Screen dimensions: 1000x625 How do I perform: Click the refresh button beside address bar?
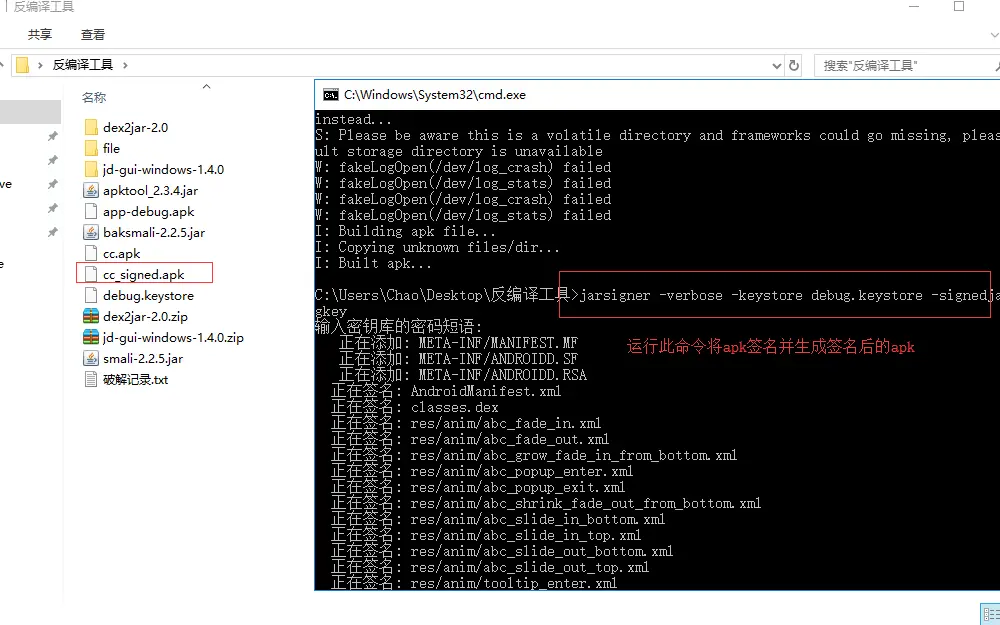tap(795, 64)
